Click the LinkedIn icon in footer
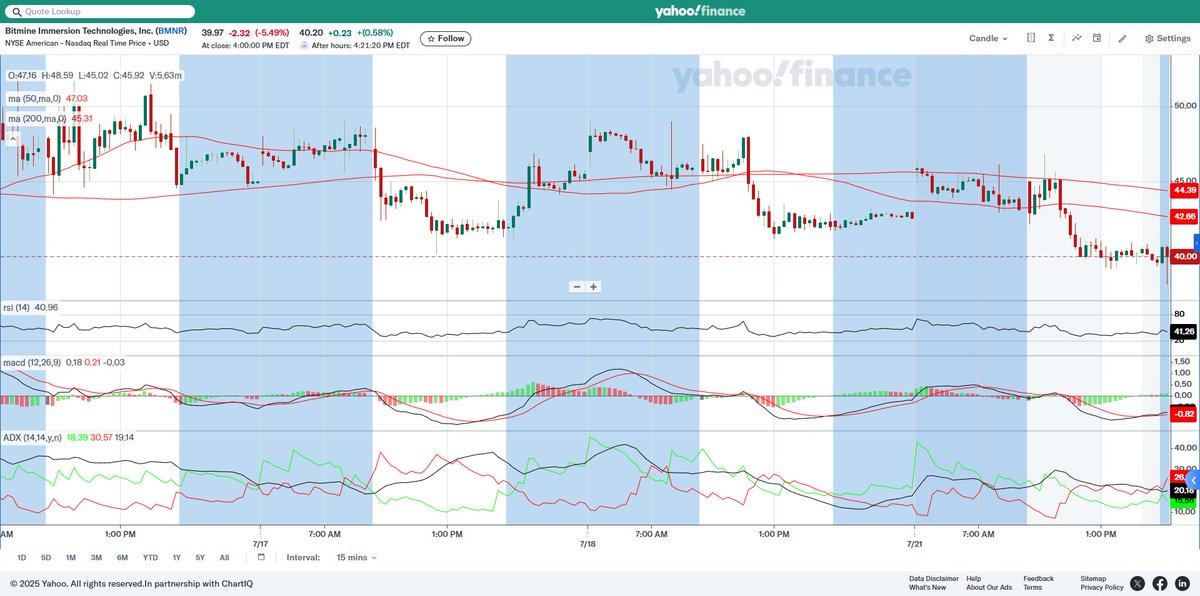This screenshot has width=1200, height=596. 1182,583
